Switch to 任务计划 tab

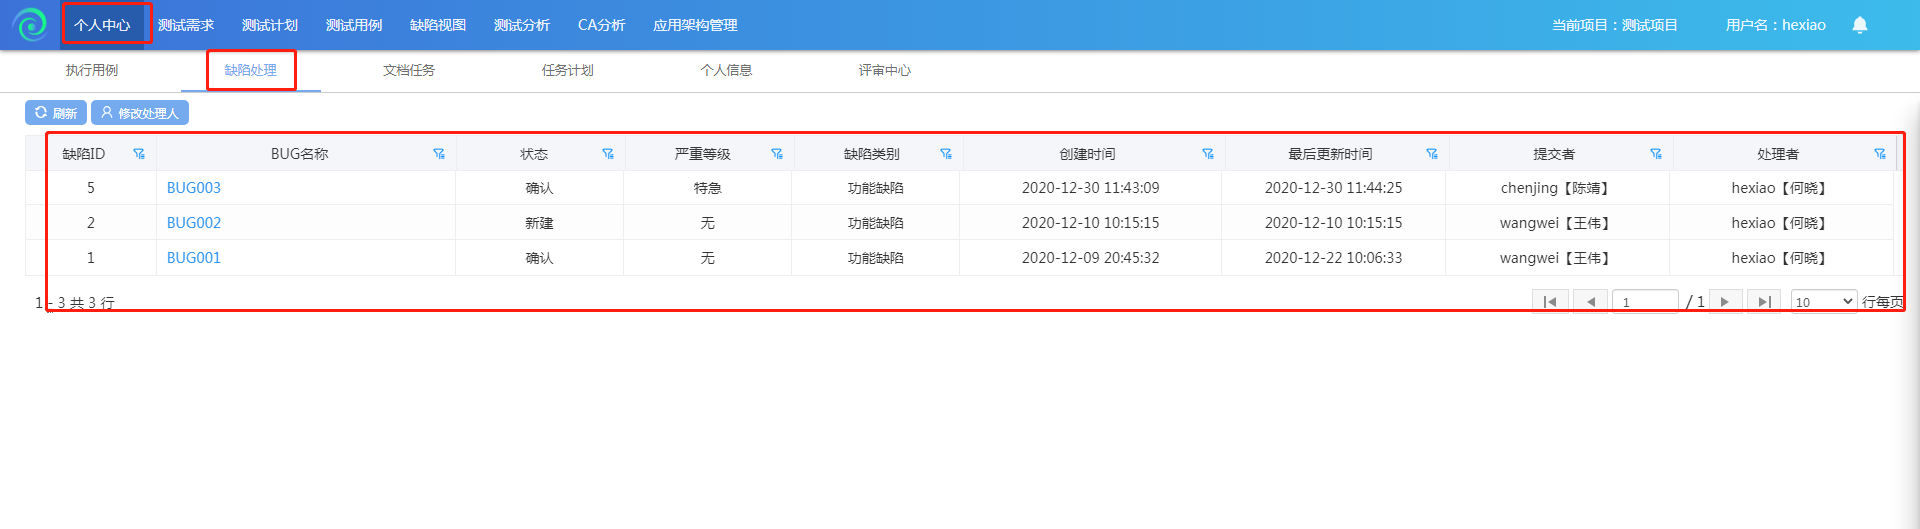click(x=568, y=70)
